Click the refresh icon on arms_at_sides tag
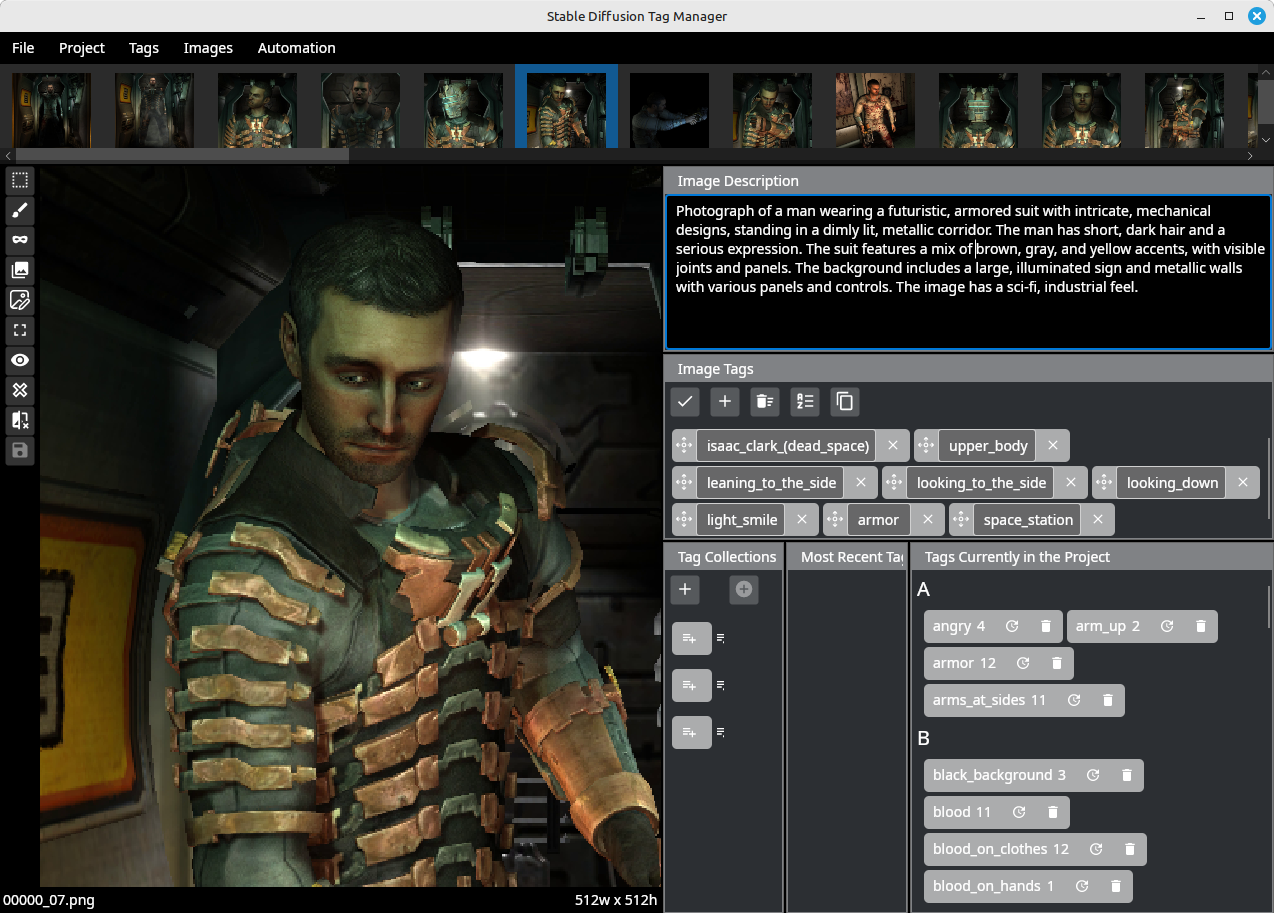The image size is (1274, 913). click(1074, 700)
